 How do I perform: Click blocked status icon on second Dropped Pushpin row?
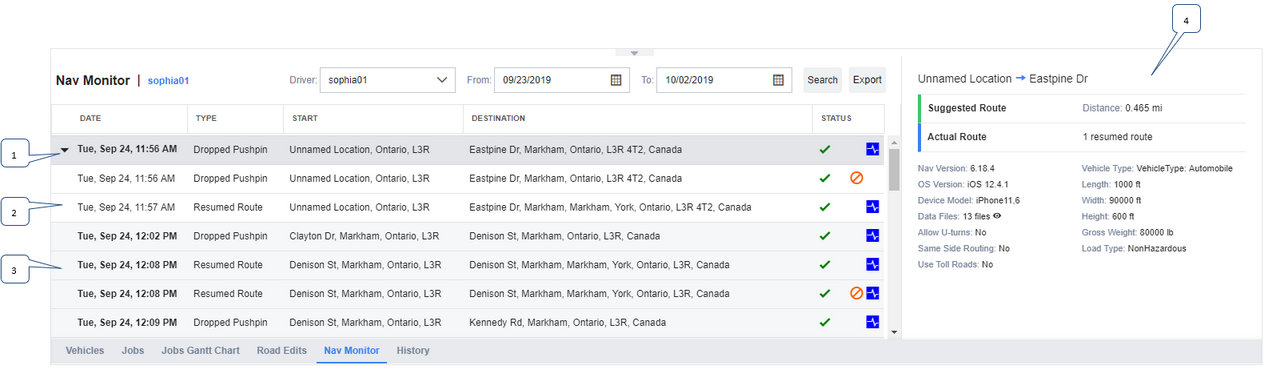[x=856, y=178]
